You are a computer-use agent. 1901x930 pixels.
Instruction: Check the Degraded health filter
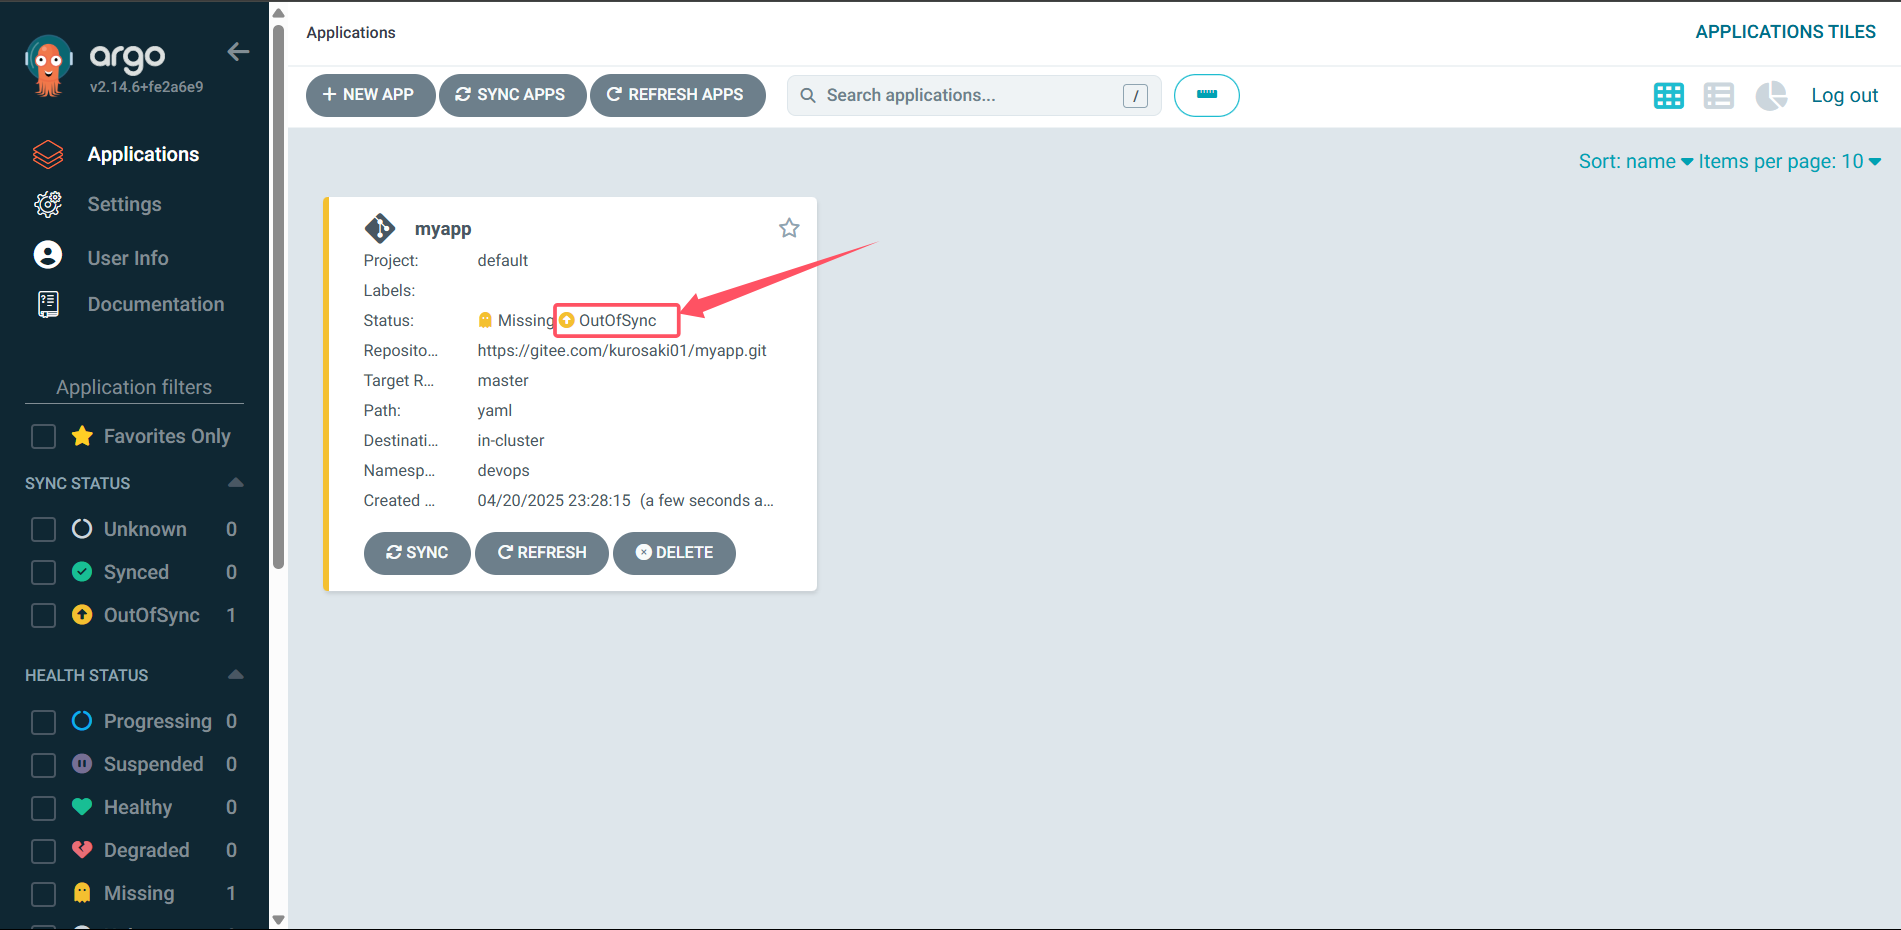point(43,851)
